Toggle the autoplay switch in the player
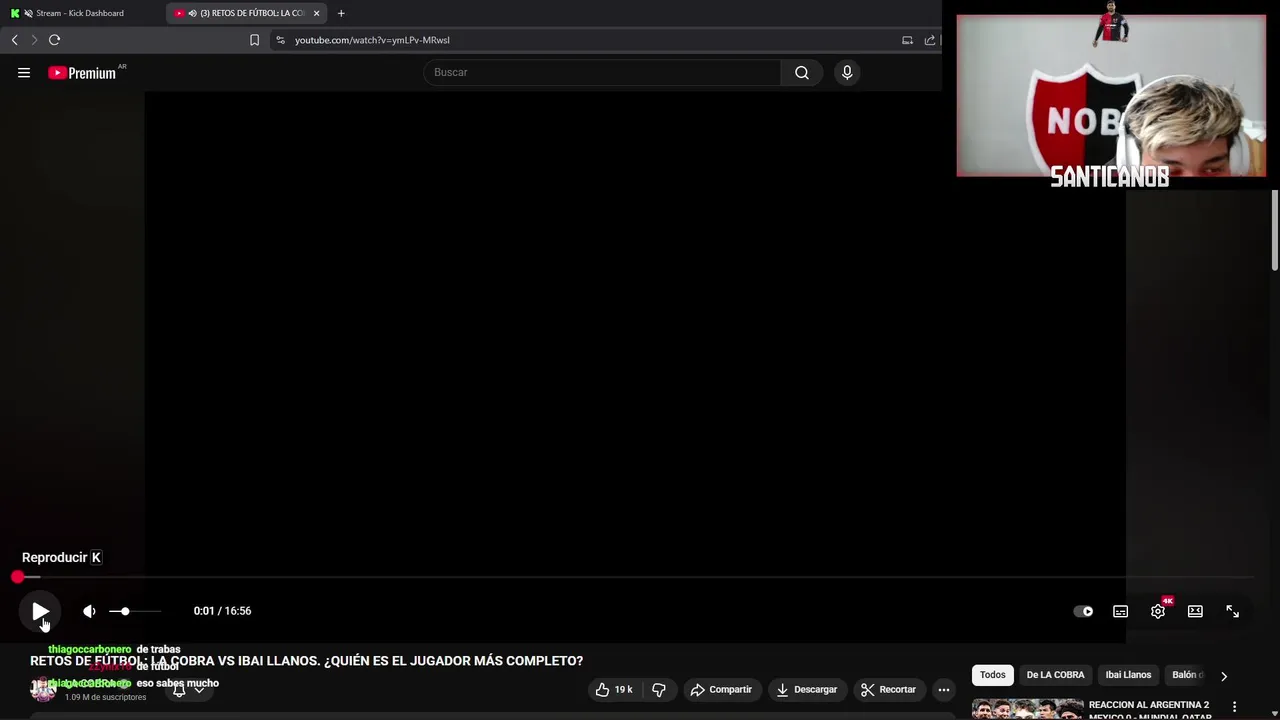 tap(1083, 611)
